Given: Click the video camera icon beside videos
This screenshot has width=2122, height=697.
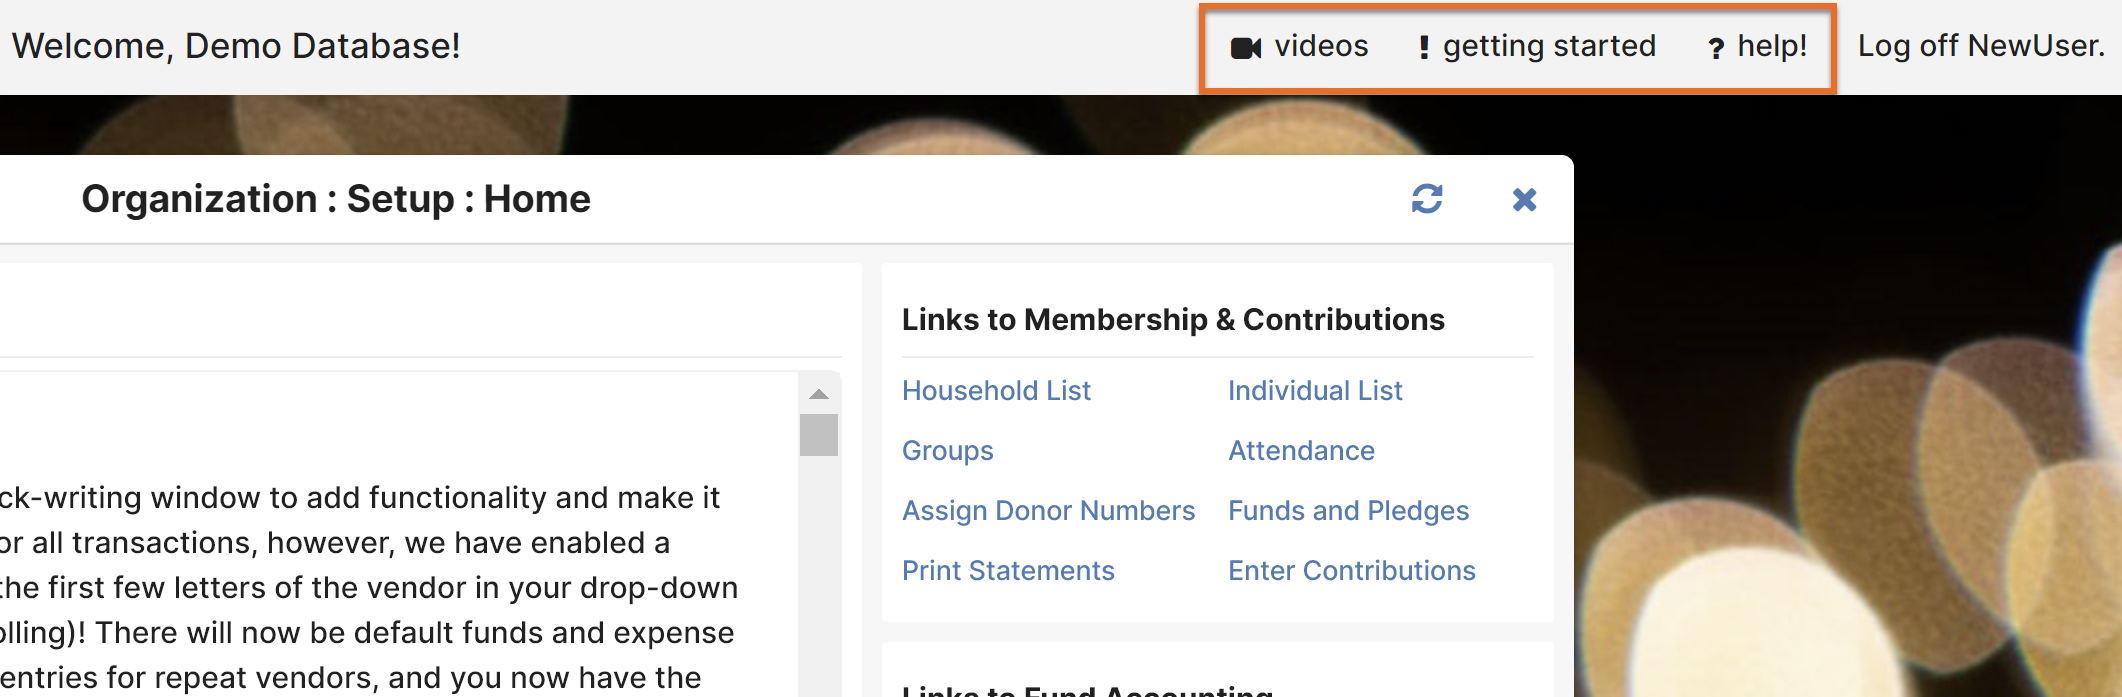Looking at the screenshot, I should [1245, 48].
